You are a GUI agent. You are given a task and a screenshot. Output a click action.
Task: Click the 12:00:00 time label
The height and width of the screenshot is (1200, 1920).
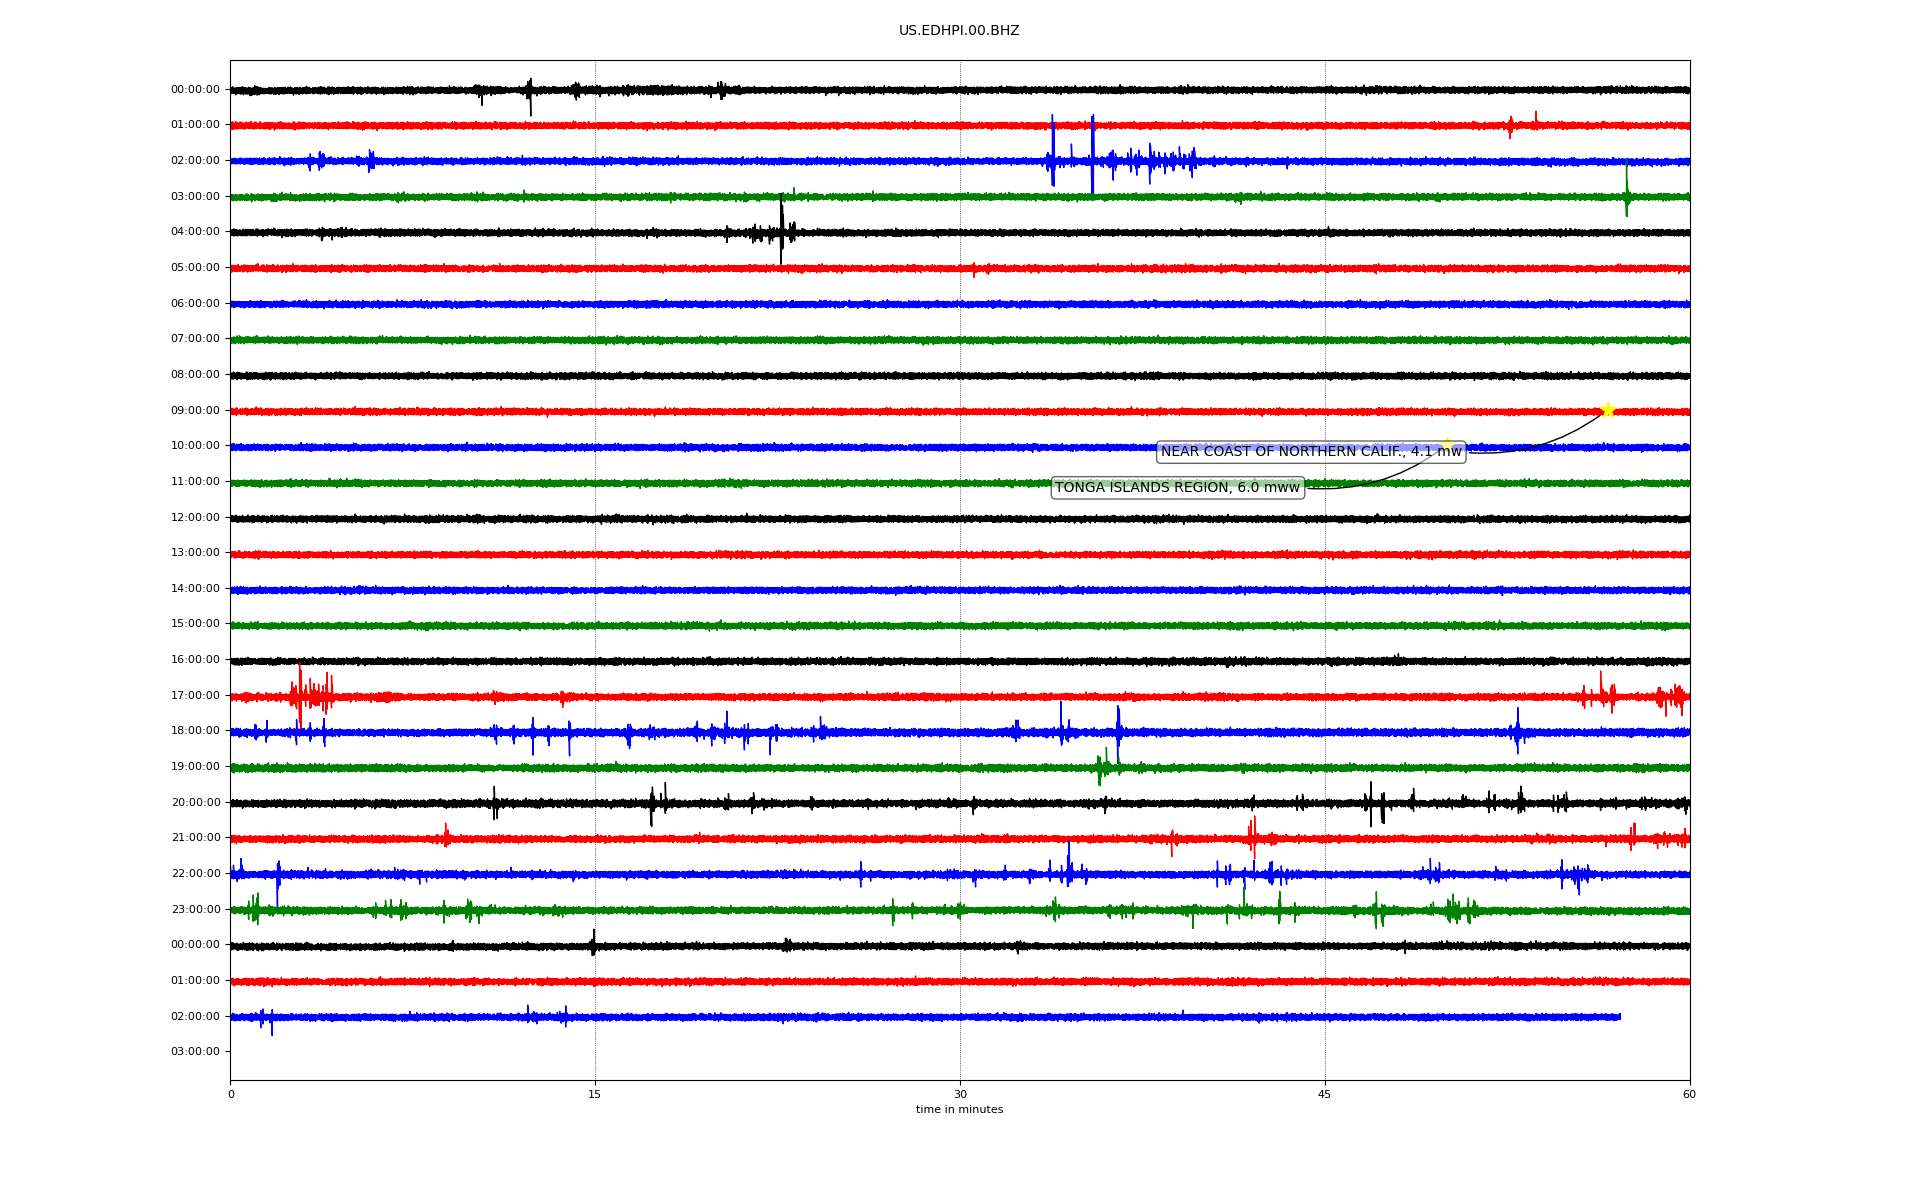click(x=195, y=518)
